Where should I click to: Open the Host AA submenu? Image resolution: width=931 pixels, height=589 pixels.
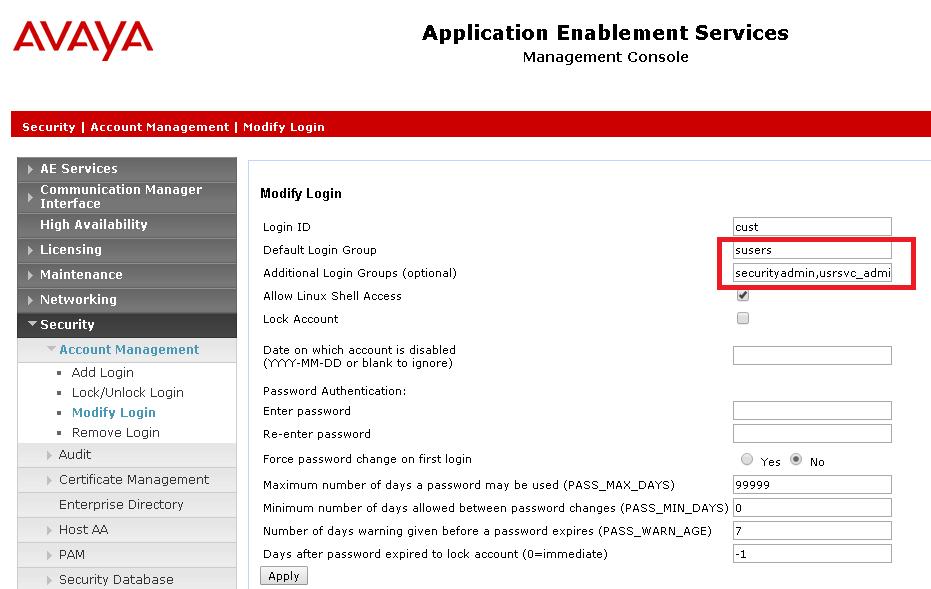[x=84, y=529]
